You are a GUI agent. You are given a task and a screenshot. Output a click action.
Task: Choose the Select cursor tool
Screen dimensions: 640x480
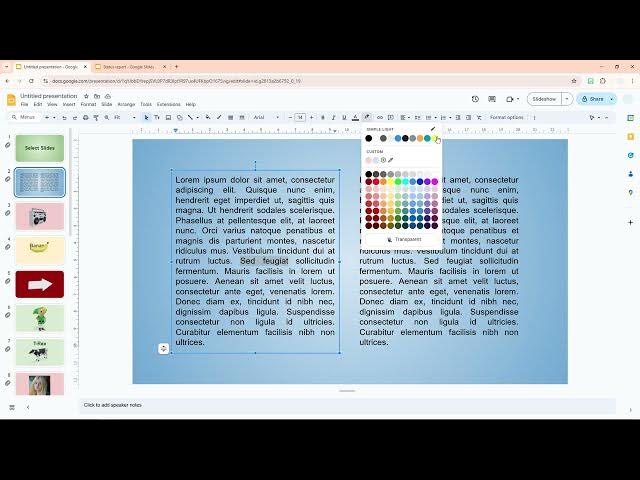[146, 118]
